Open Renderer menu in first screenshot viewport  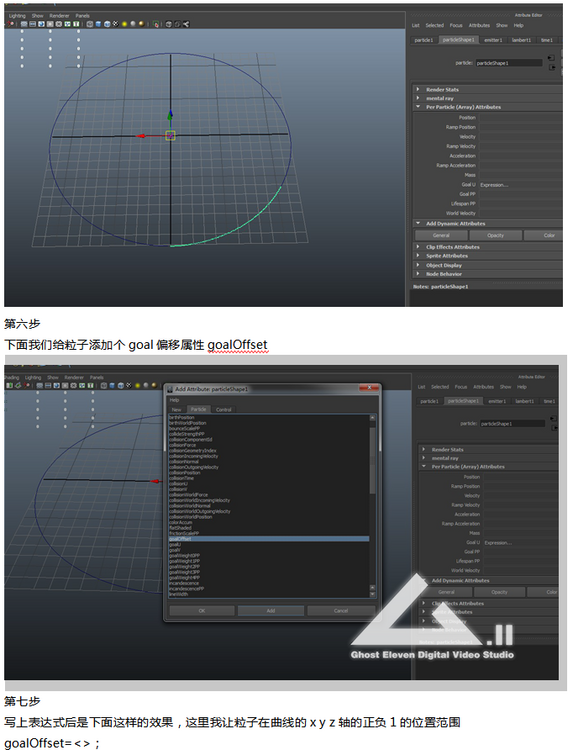pos(59,16)
